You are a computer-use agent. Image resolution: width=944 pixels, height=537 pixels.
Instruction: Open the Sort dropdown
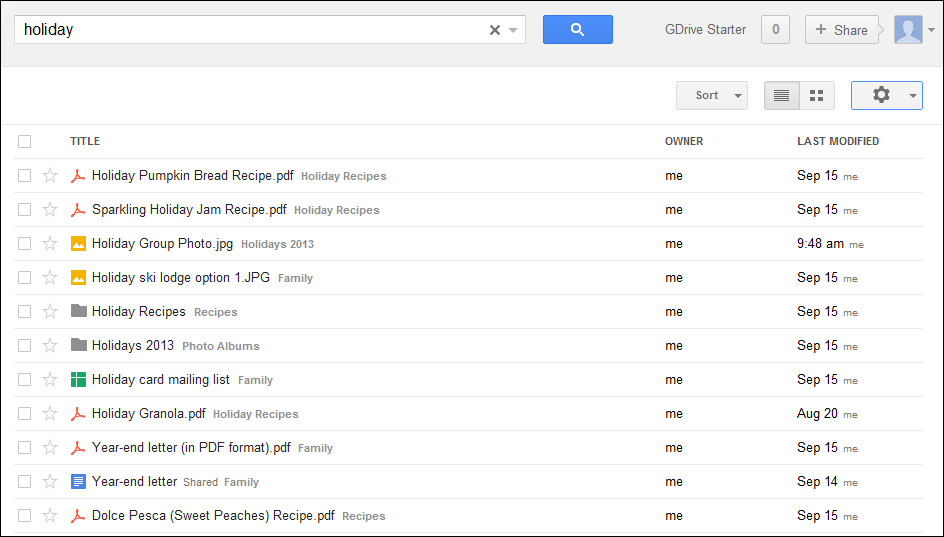click(x=712, y=96)
